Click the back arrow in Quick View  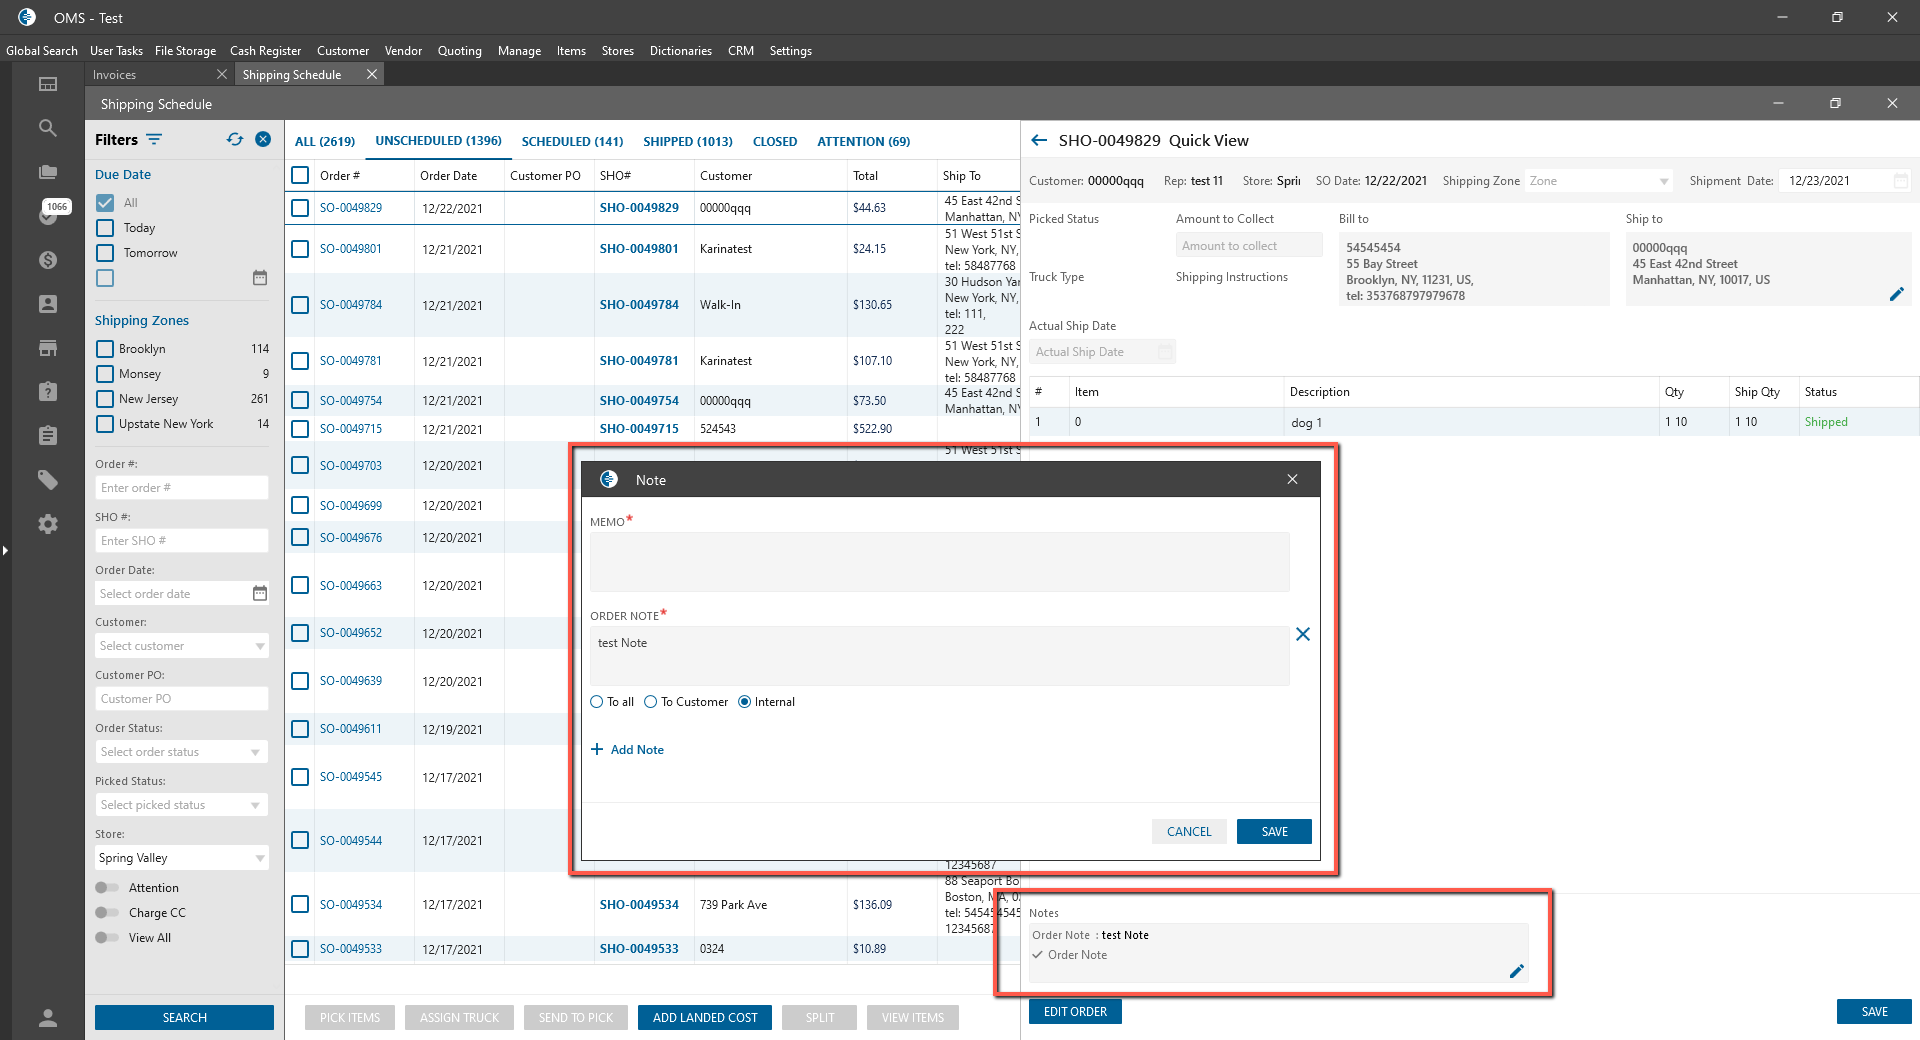[1039, 141]
